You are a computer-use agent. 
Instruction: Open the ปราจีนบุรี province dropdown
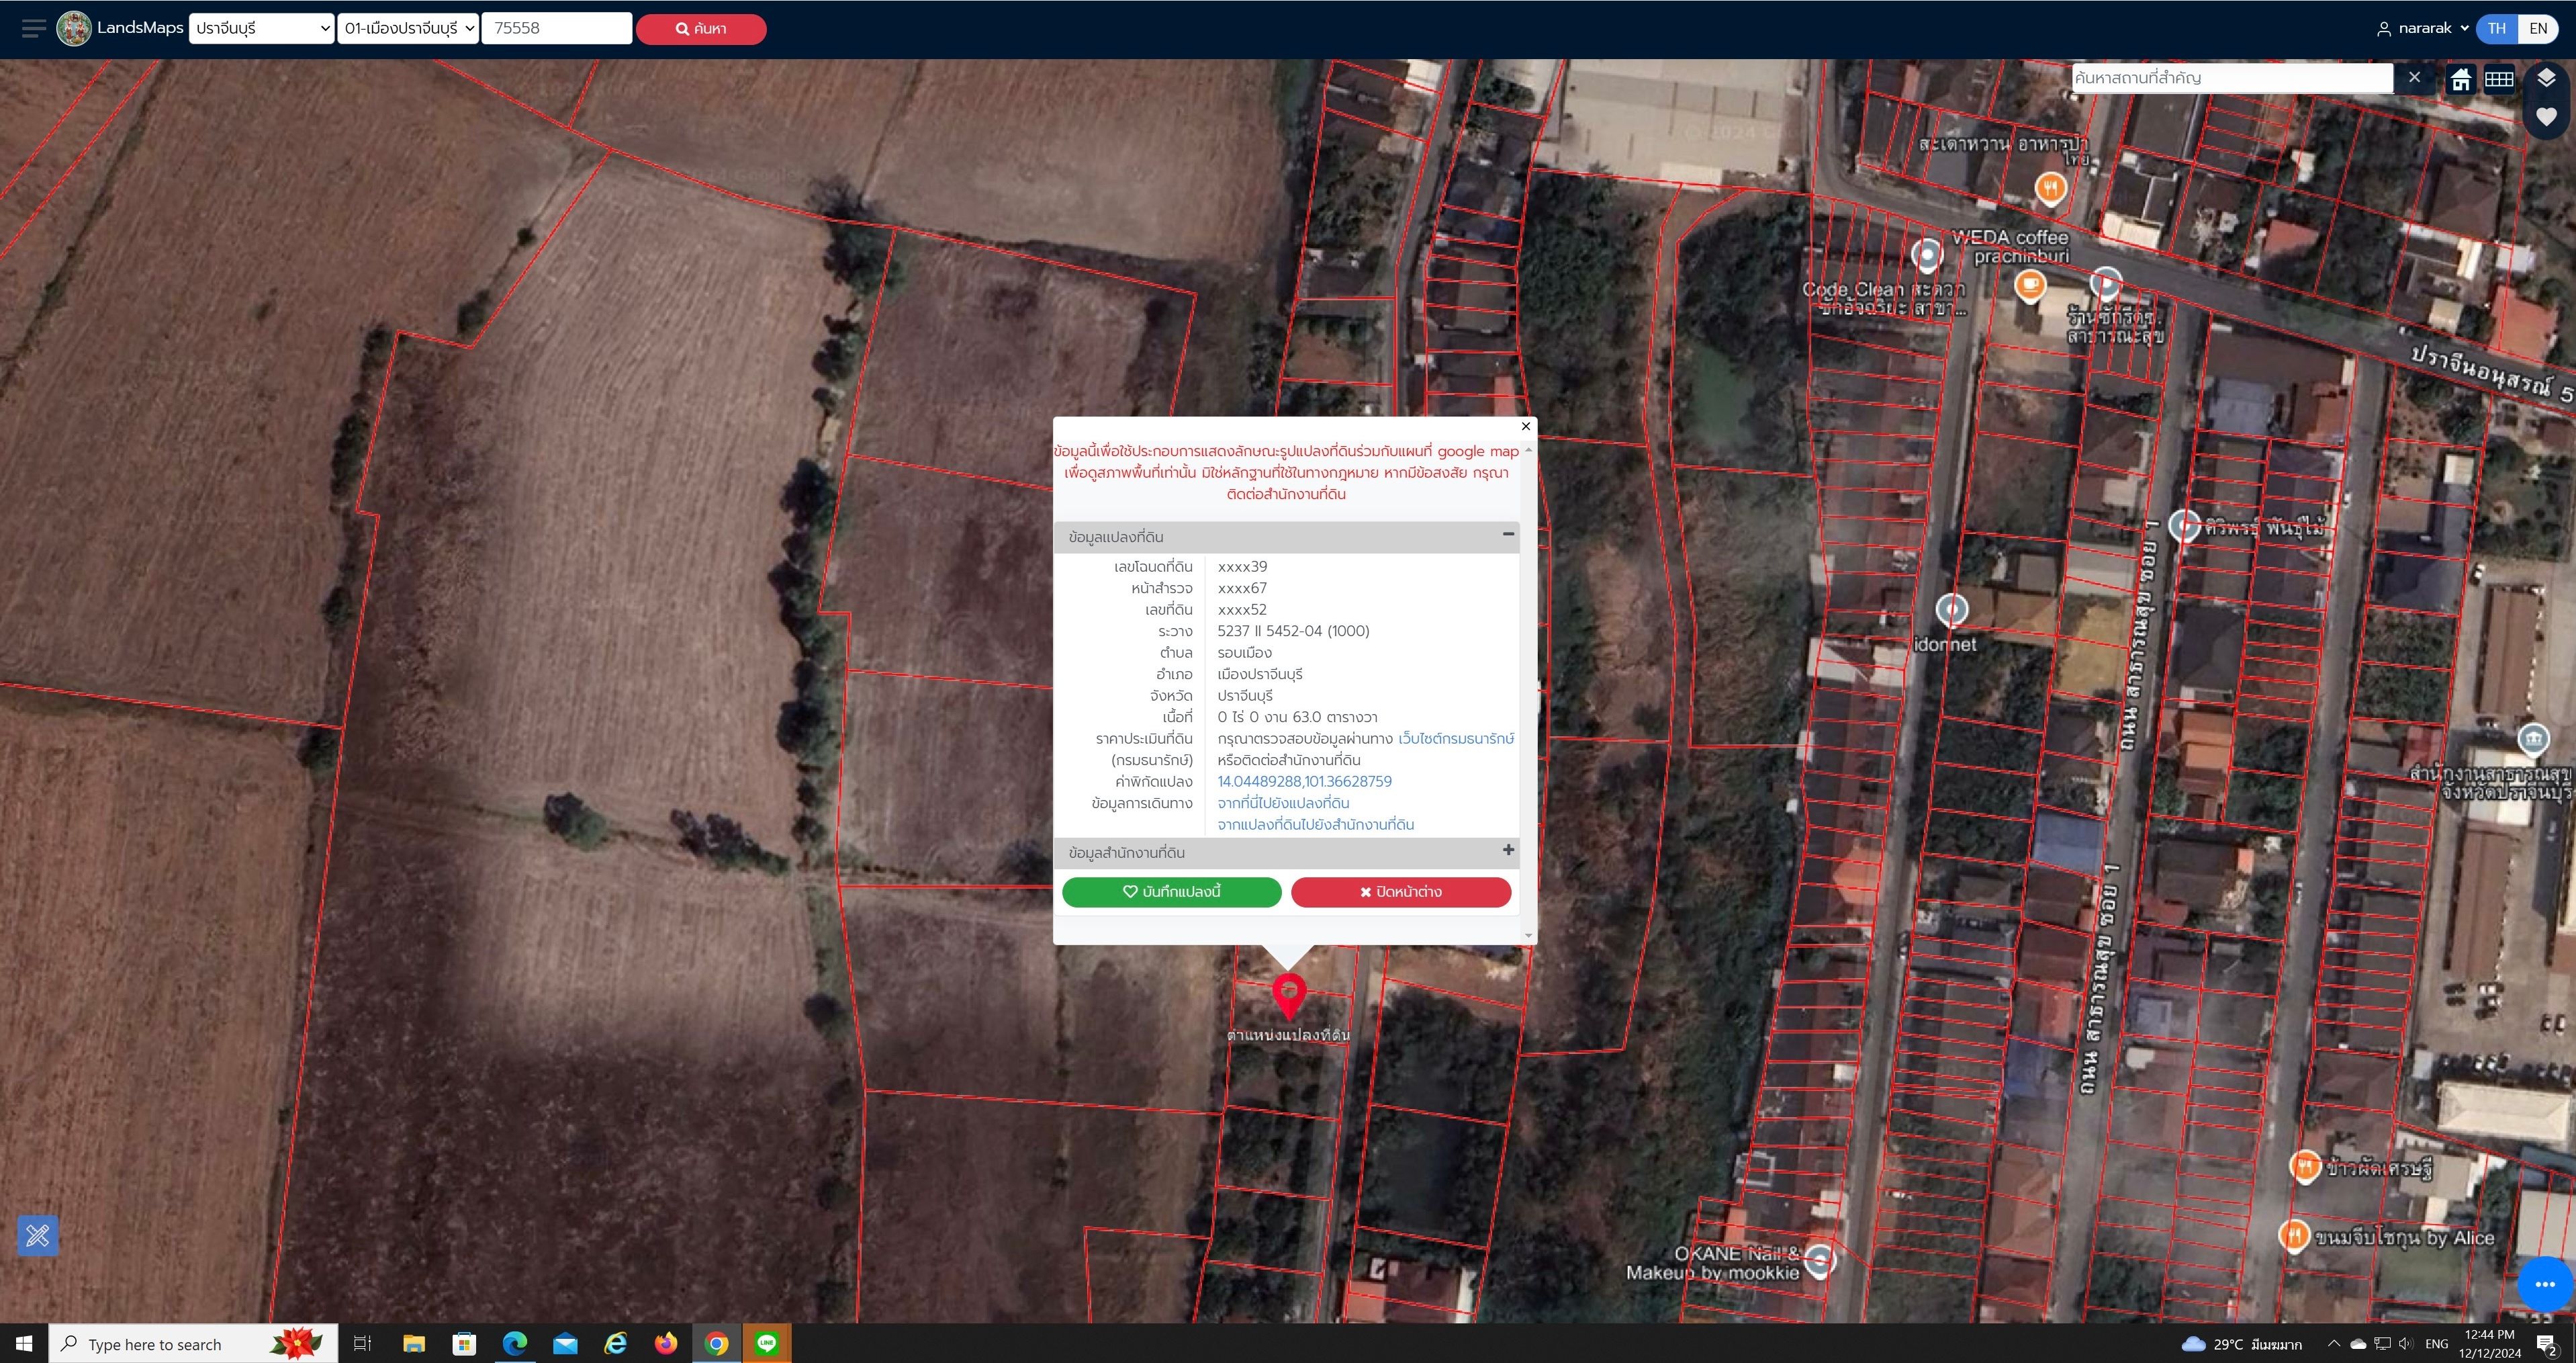[x=261, y=28]
